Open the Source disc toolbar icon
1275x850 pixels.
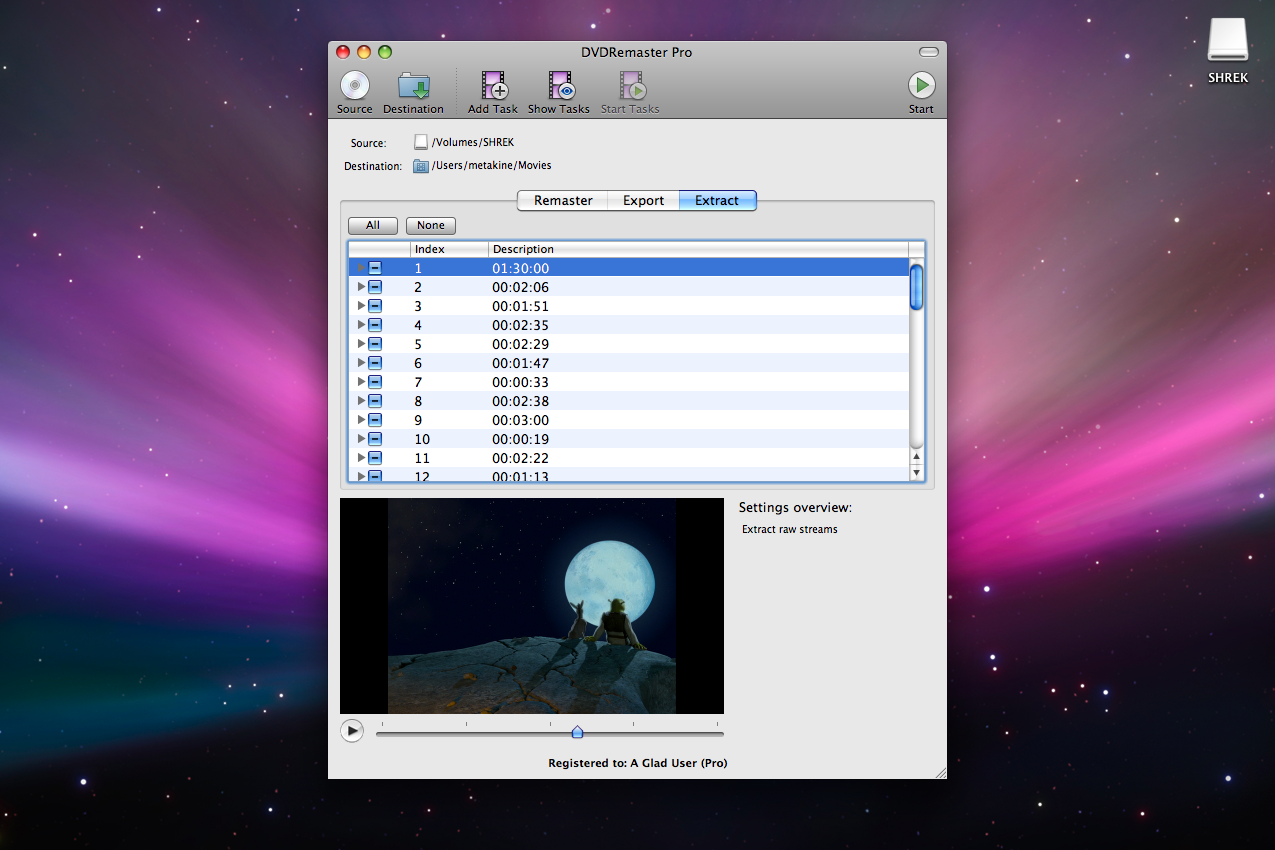click(x=354, y=86)
